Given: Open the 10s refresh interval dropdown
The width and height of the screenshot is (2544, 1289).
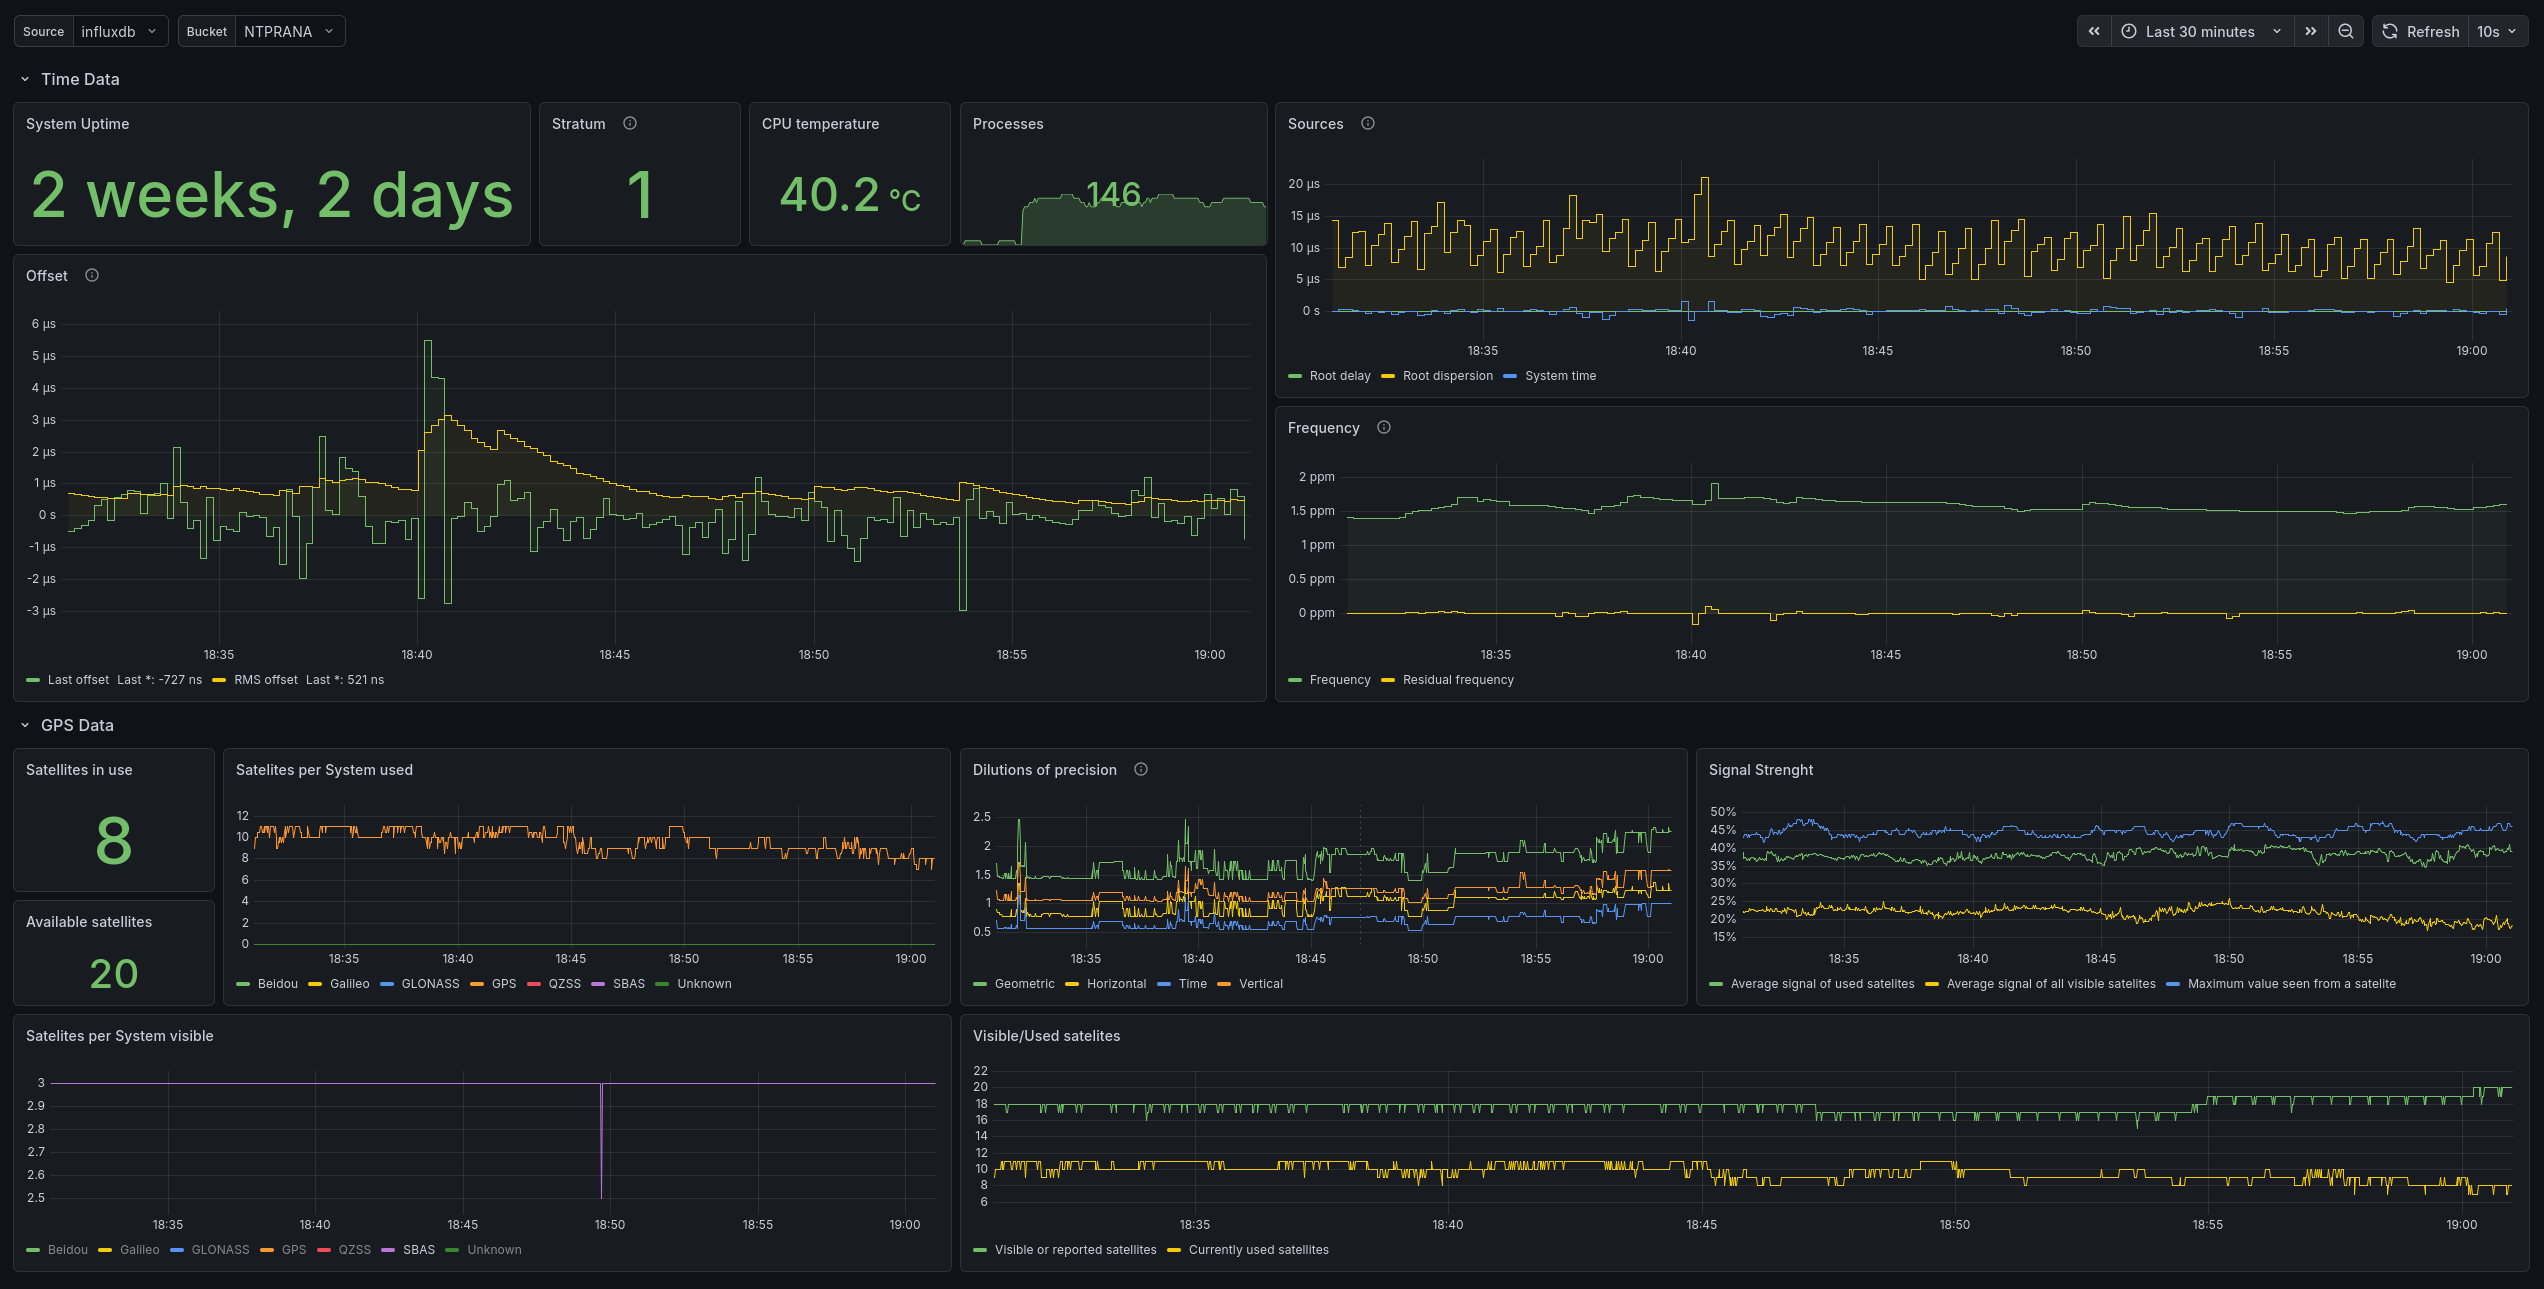Looking at the screenshot, I should pos(2497,31).
